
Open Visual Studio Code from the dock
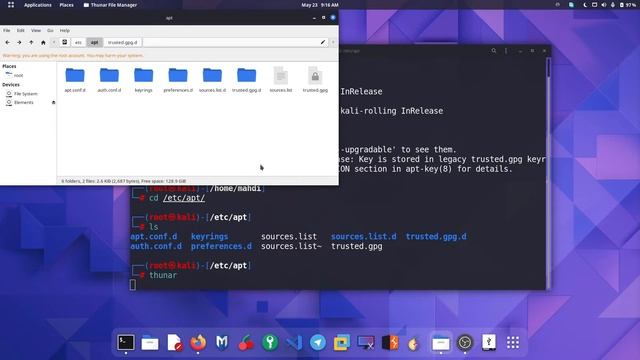(294, 342)
